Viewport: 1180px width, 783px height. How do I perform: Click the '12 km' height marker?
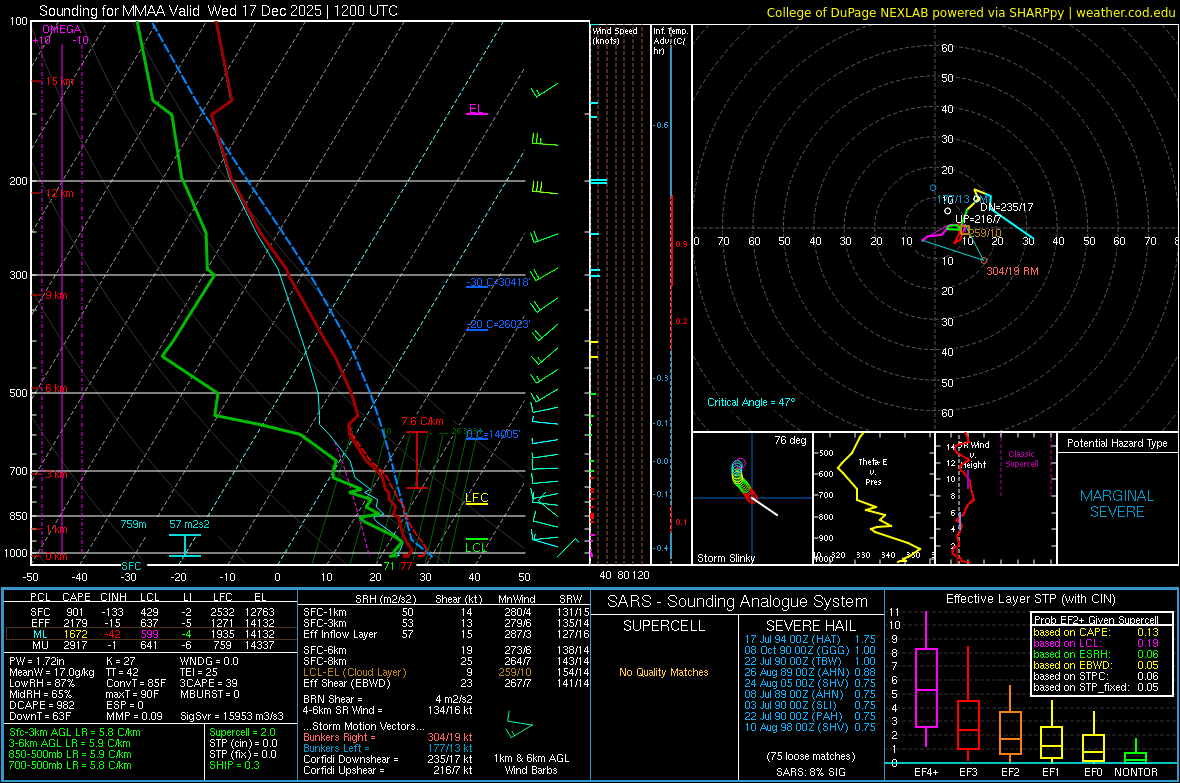[59, 193]
